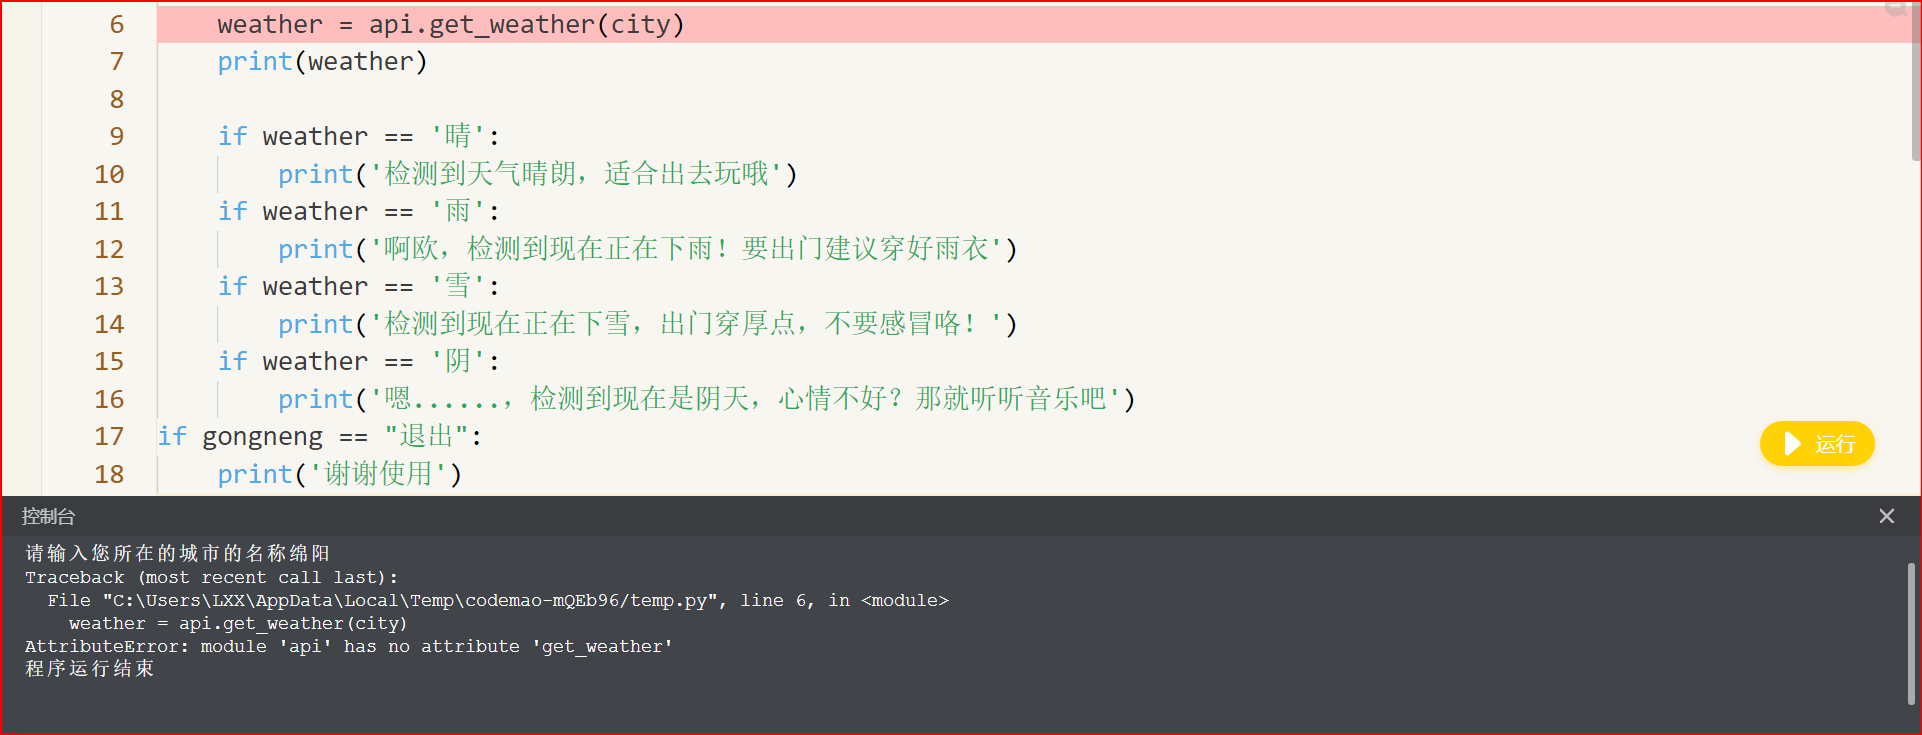Click the code editor vertical scrollbar

[x=1915, y=80]
